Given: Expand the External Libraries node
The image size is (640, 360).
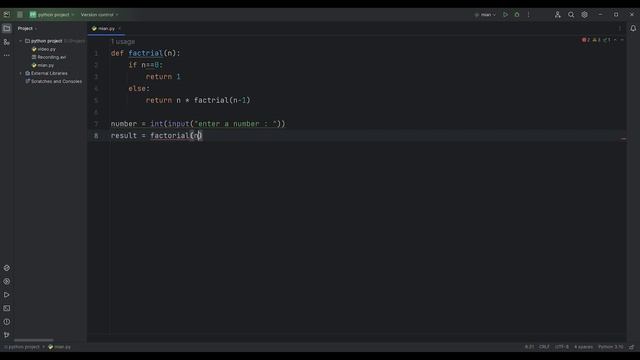Looking at the screenshot, I should (x=20, y=73).
